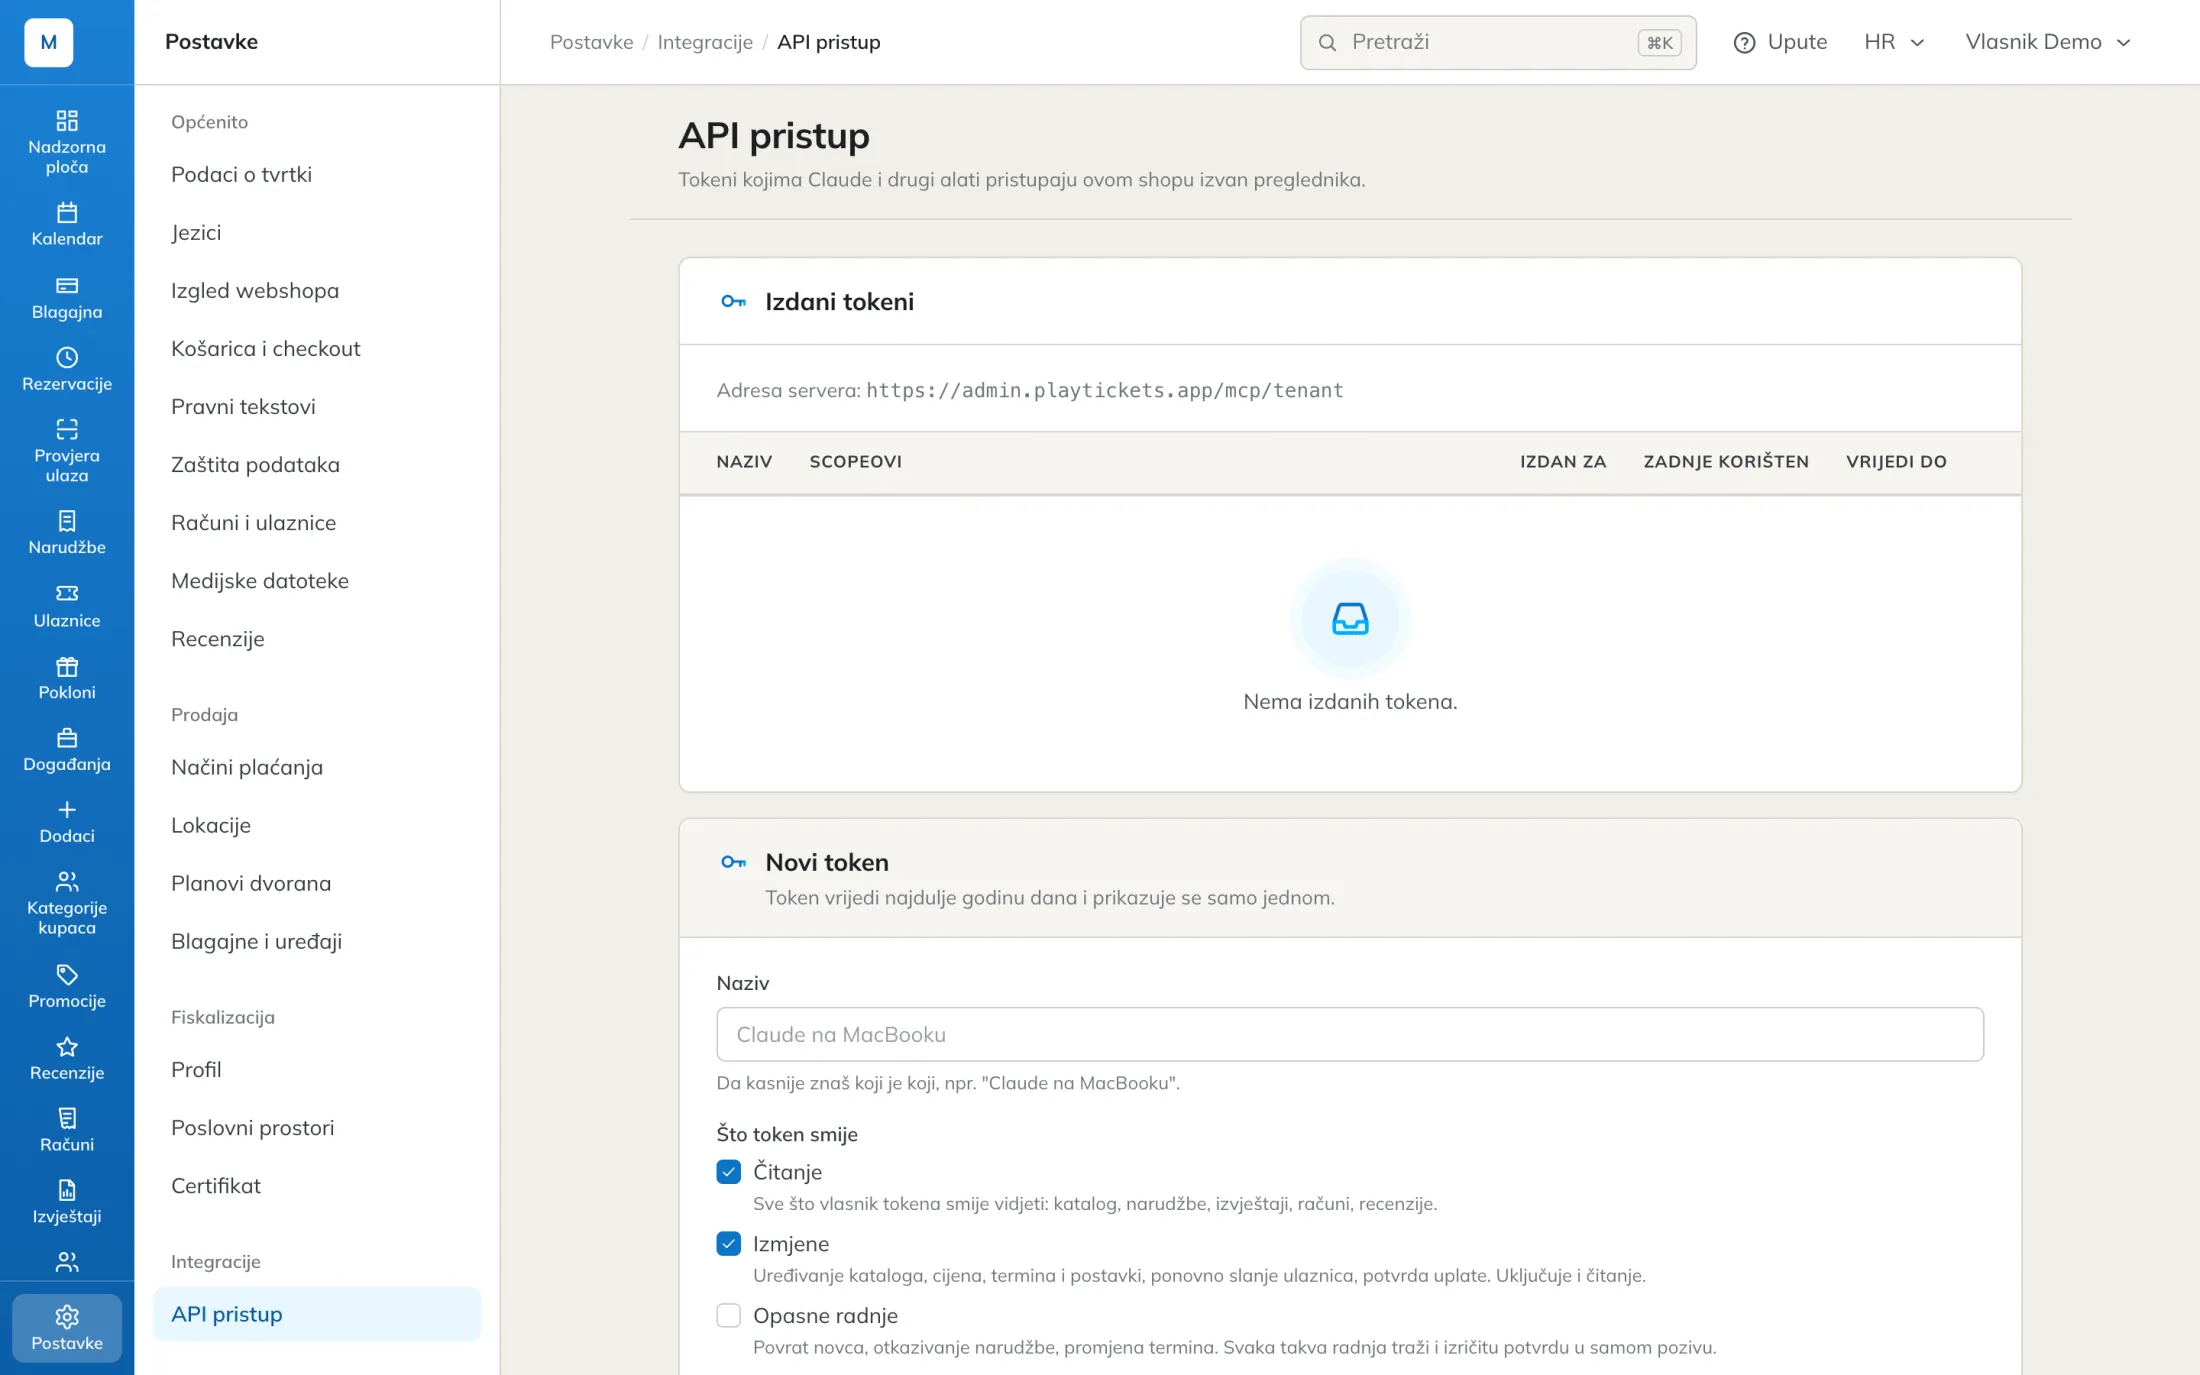The width and height of the screenshot is (2200, 1375).
Task: Focus the Pretraži search box
Action: click(1498, 42)
